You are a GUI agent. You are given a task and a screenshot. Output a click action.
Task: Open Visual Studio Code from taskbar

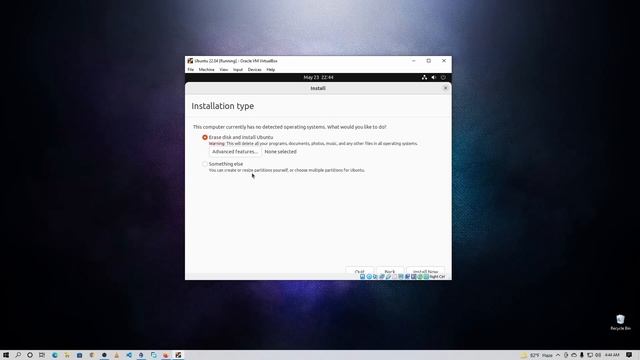coord(129,355)
